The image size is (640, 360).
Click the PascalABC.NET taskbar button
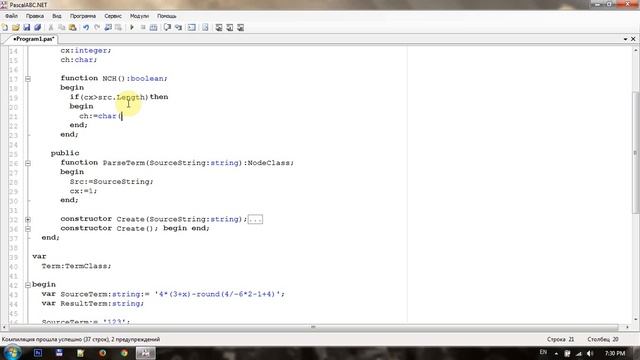146,353
